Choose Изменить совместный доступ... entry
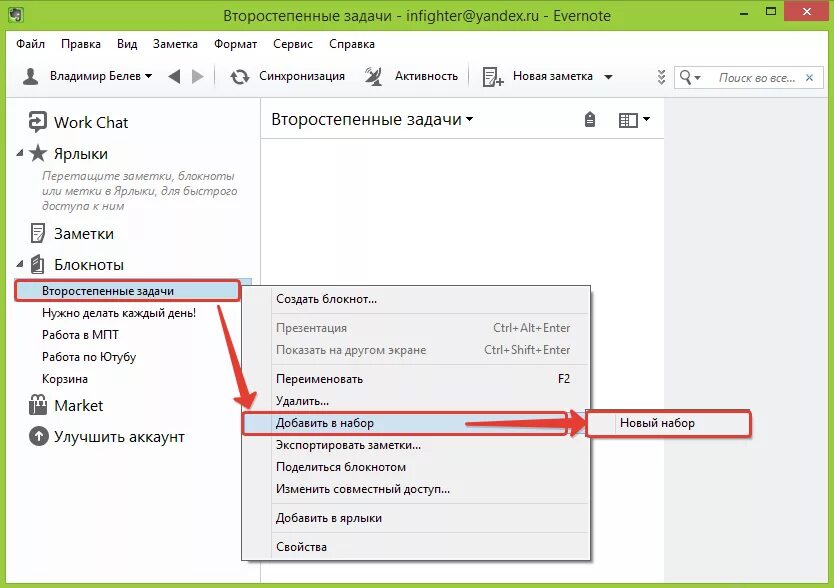The height and width of the screenshot is (588, 834). click(416, 488)
